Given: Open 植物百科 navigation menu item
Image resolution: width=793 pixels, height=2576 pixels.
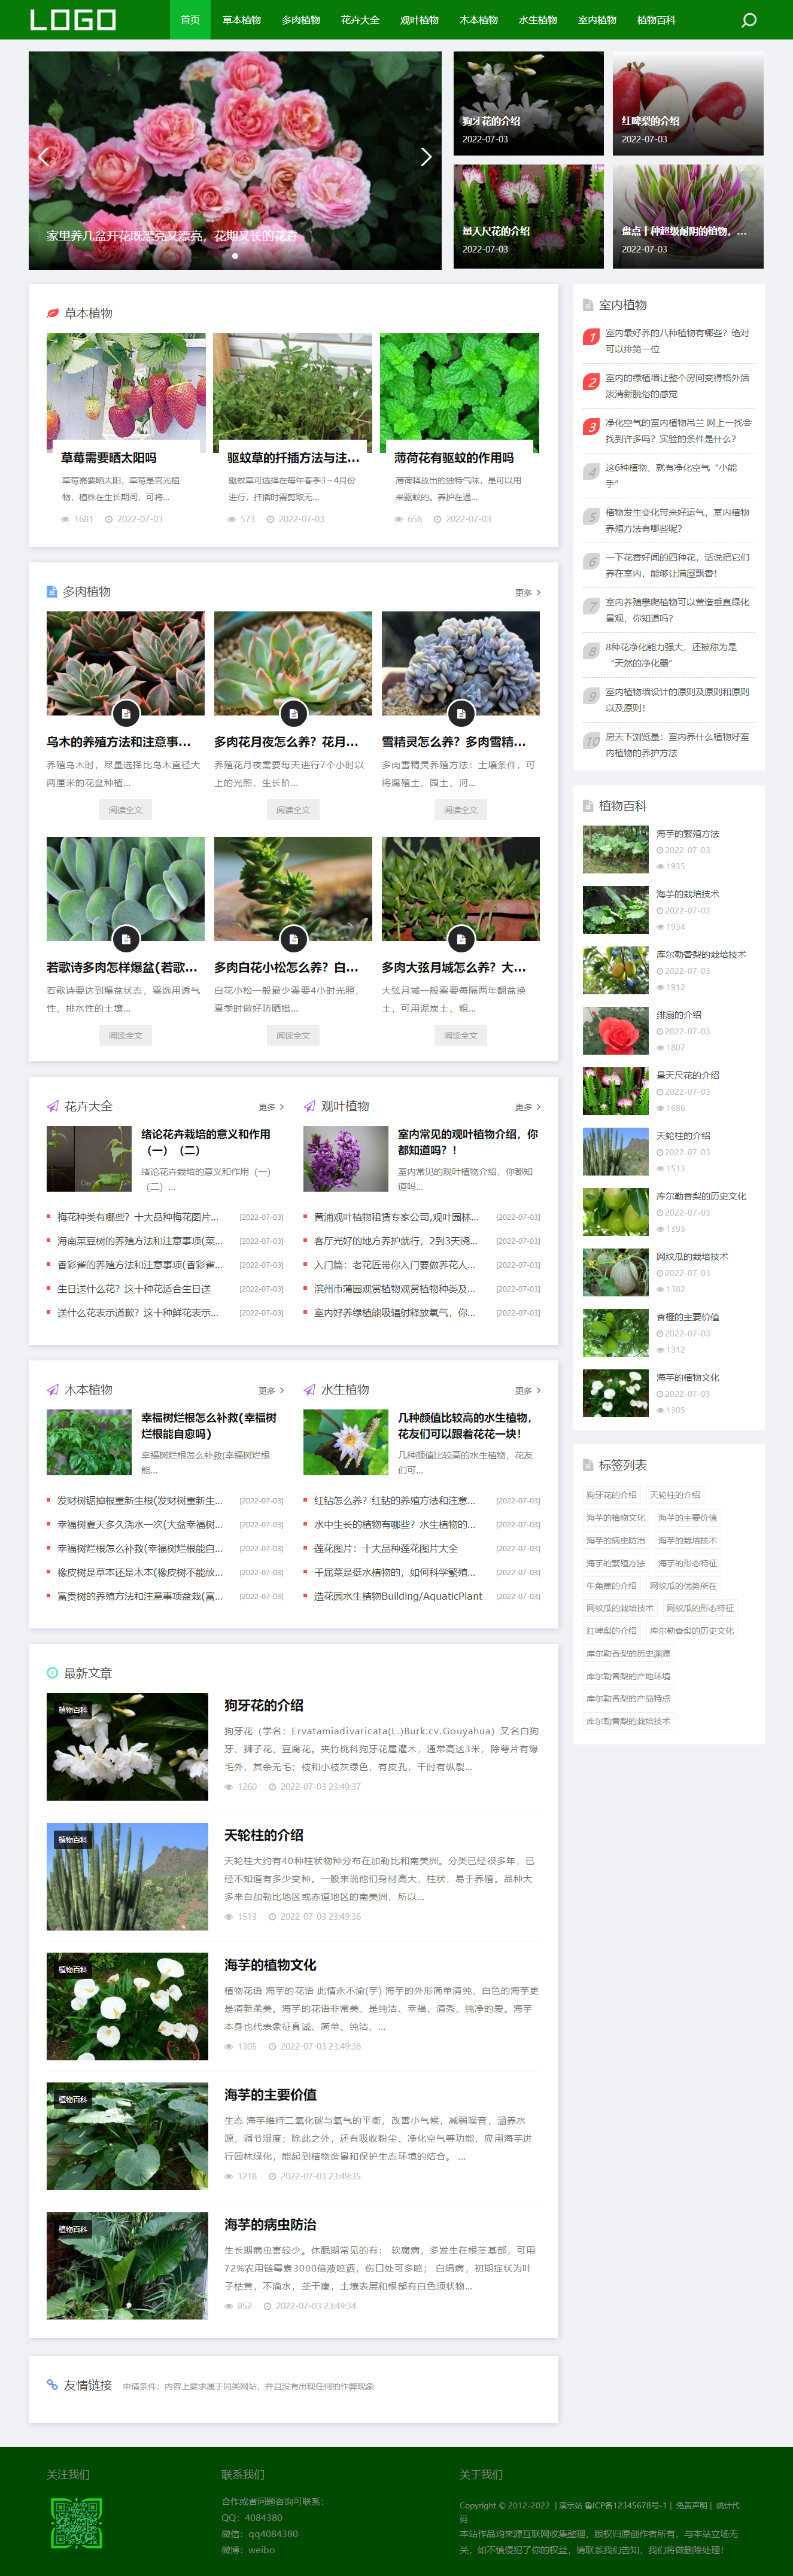Looking at the screenshot, I should click(x=656, y=20).
